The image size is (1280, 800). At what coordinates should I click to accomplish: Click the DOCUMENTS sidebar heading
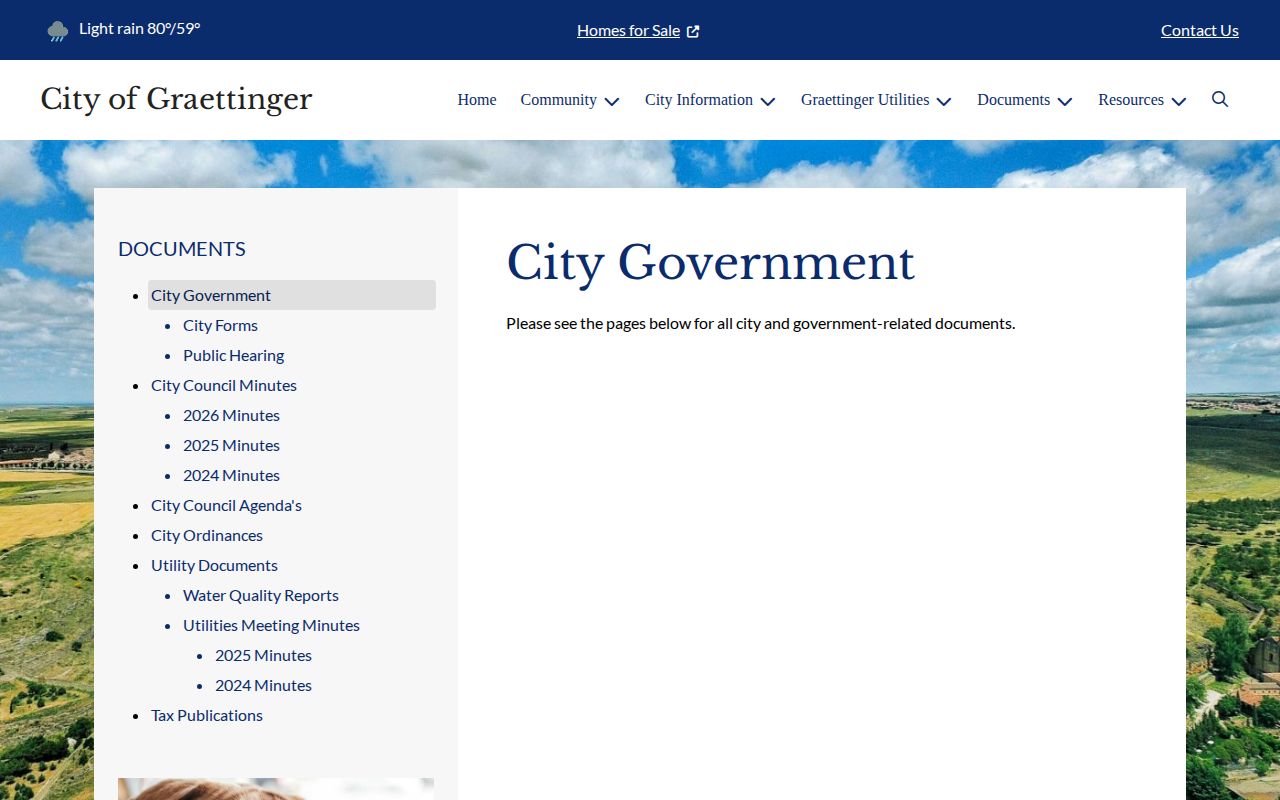(182, 249)
